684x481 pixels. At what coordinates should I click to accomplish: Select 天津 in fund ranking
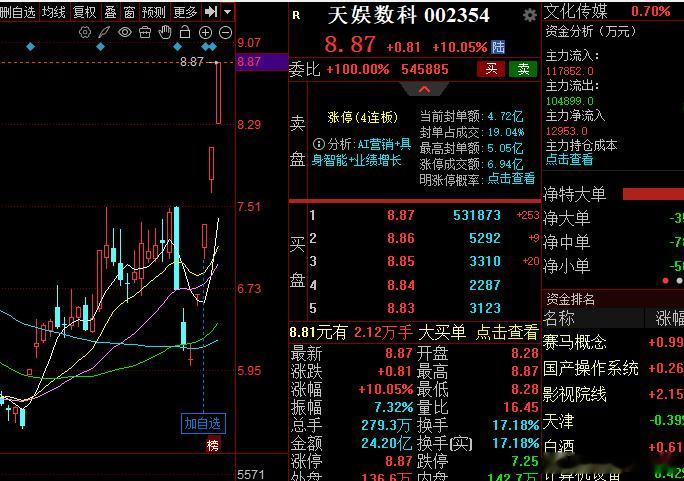559,421
